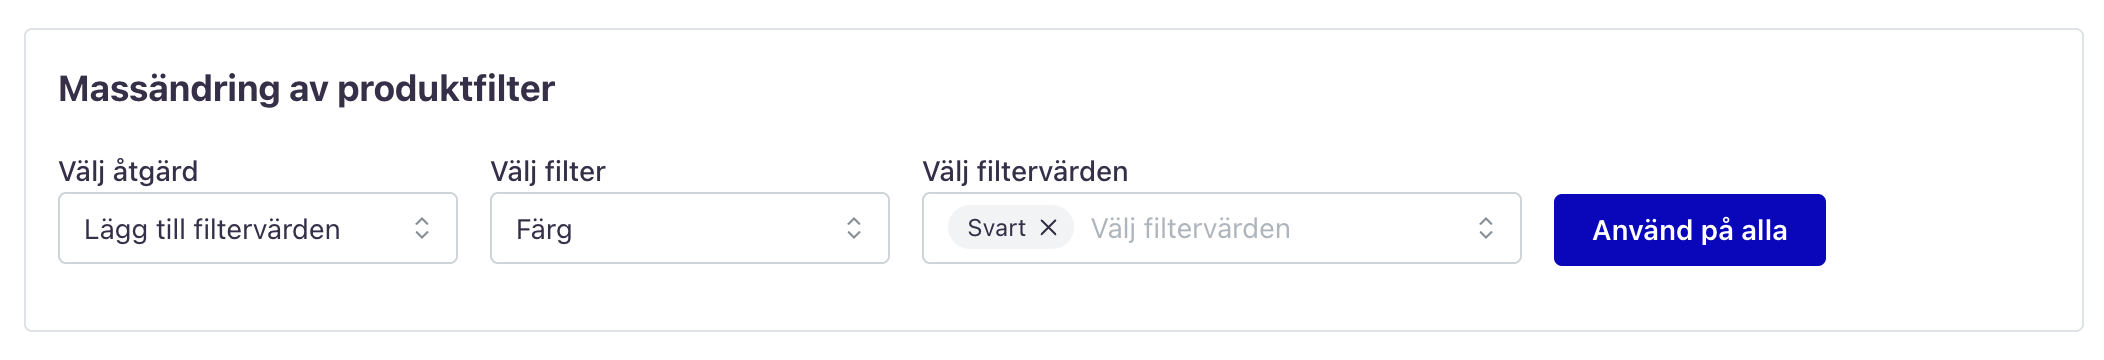Click the chevron icon in Välj åtgärd selector
This screenshot has height=360, width=2104.
[x=422, y=229]
